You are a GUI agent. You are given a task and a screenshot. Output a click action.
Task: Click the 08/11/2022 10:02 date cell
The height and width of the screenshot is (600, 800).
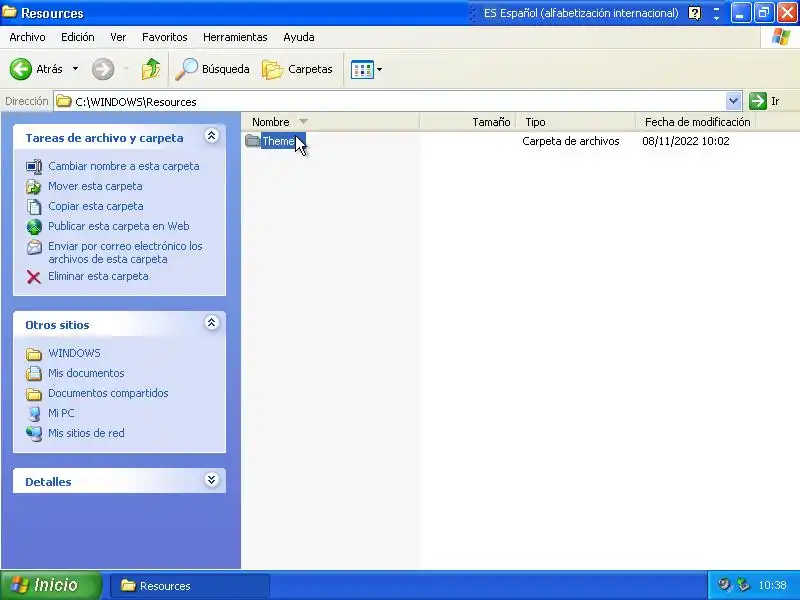(x=685, y=141)
